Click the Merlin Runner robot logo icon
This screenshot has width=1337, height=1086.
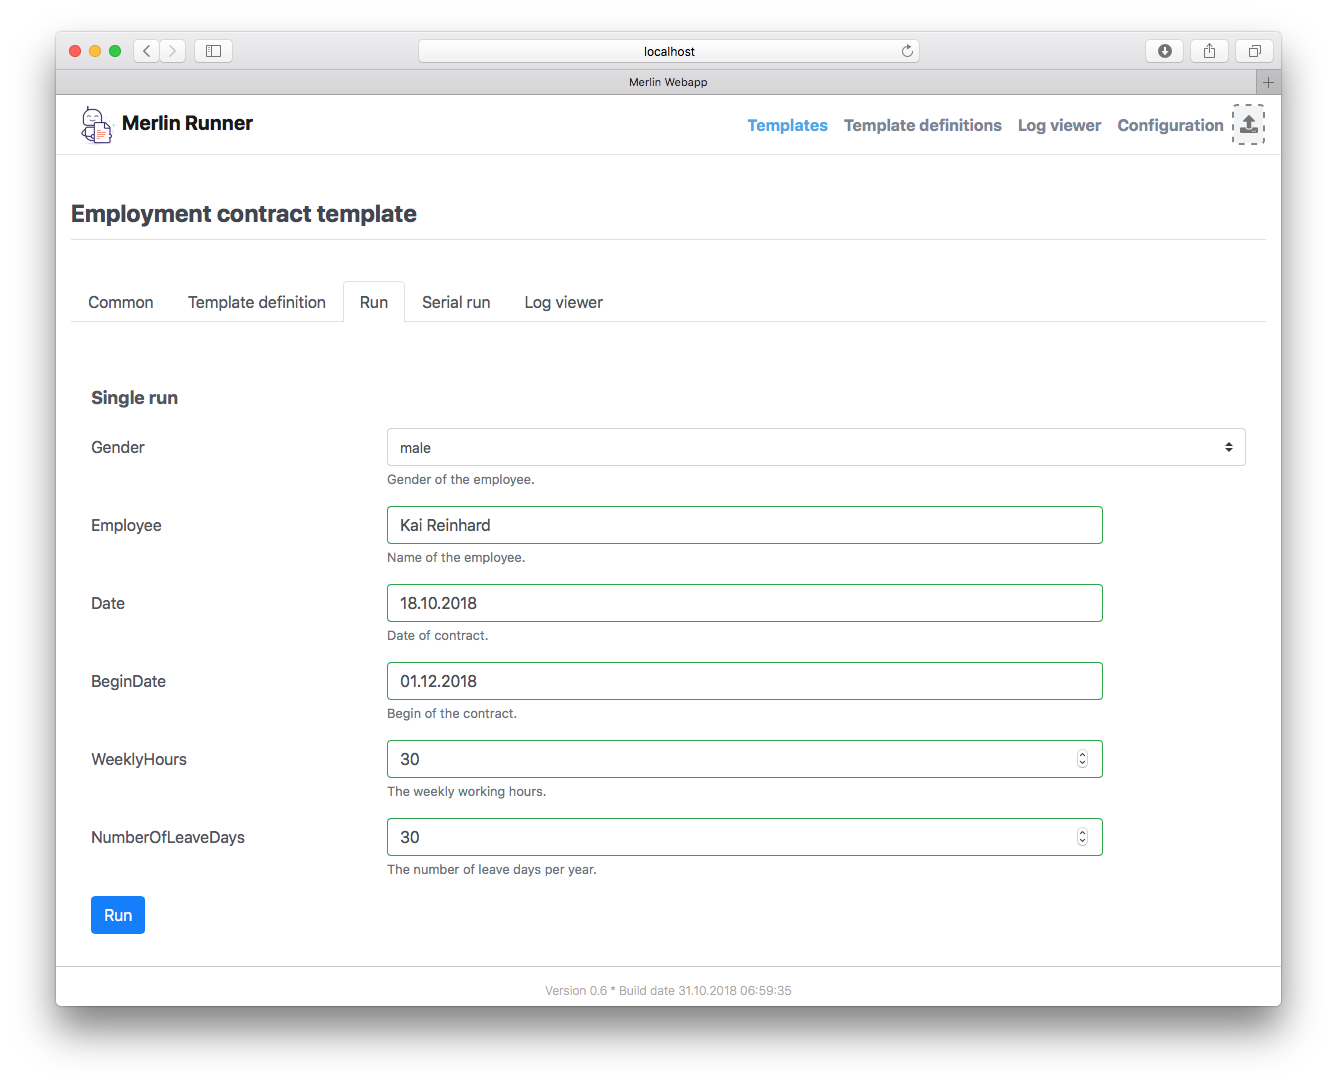(95, 124)
